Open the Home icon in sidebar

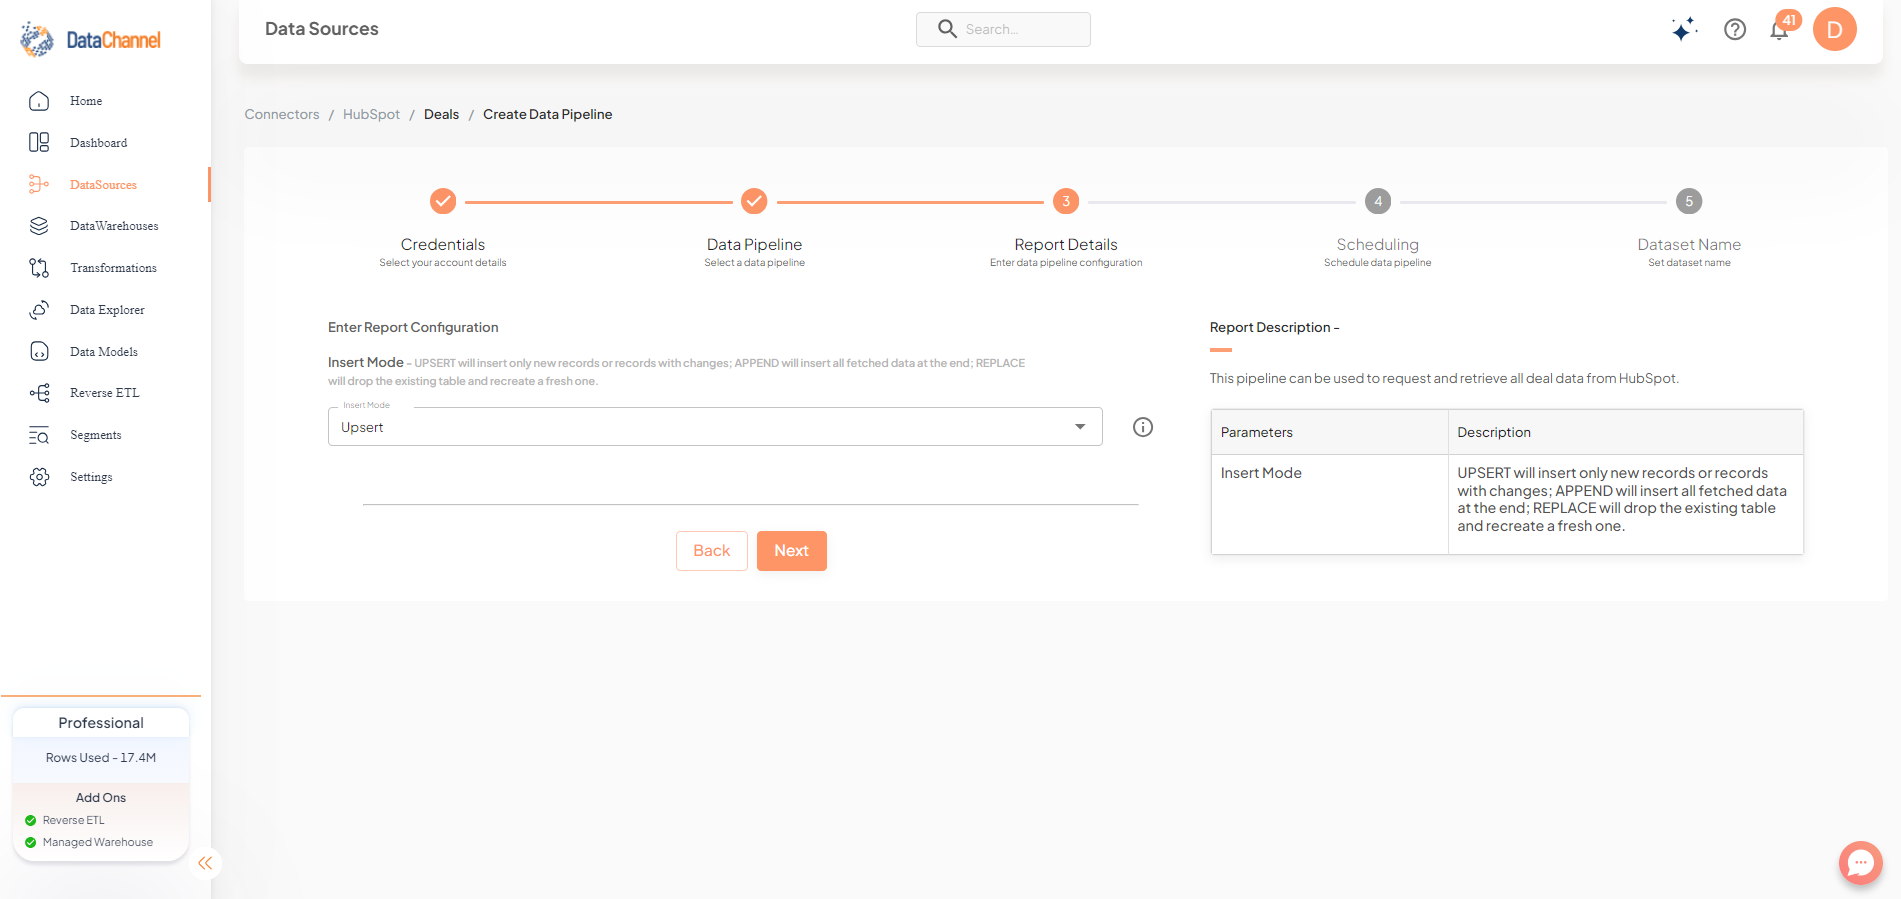tap(39, 101)
